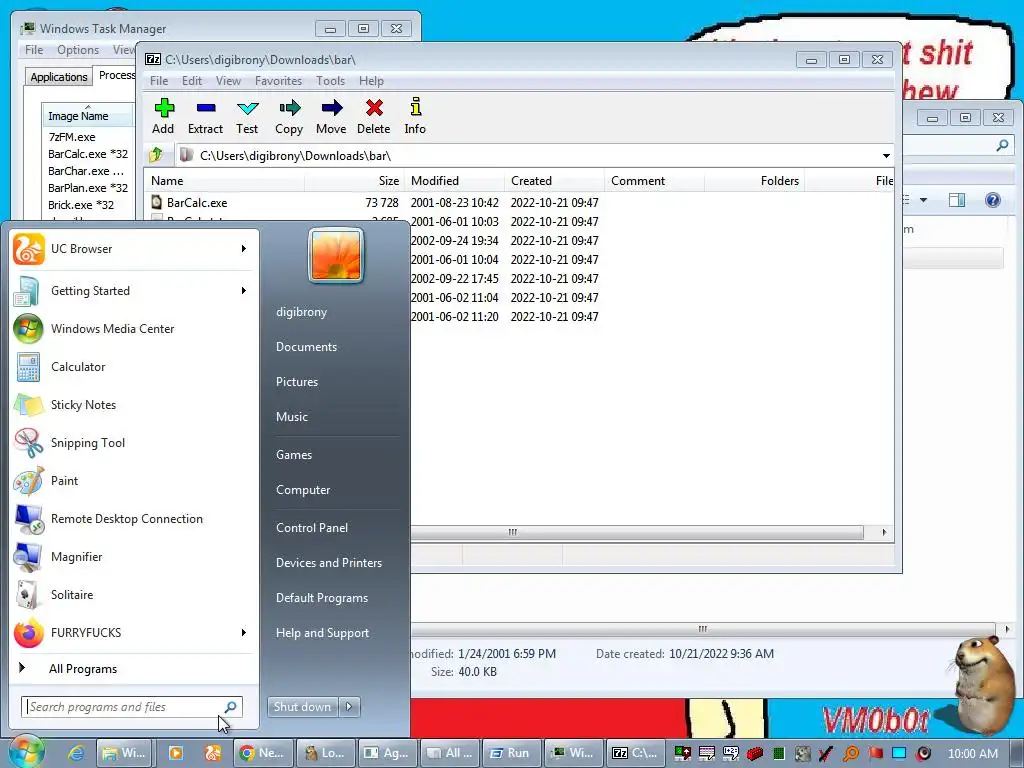
Task: Open Documents from the Start menu
Action: (x=306, y=347)
